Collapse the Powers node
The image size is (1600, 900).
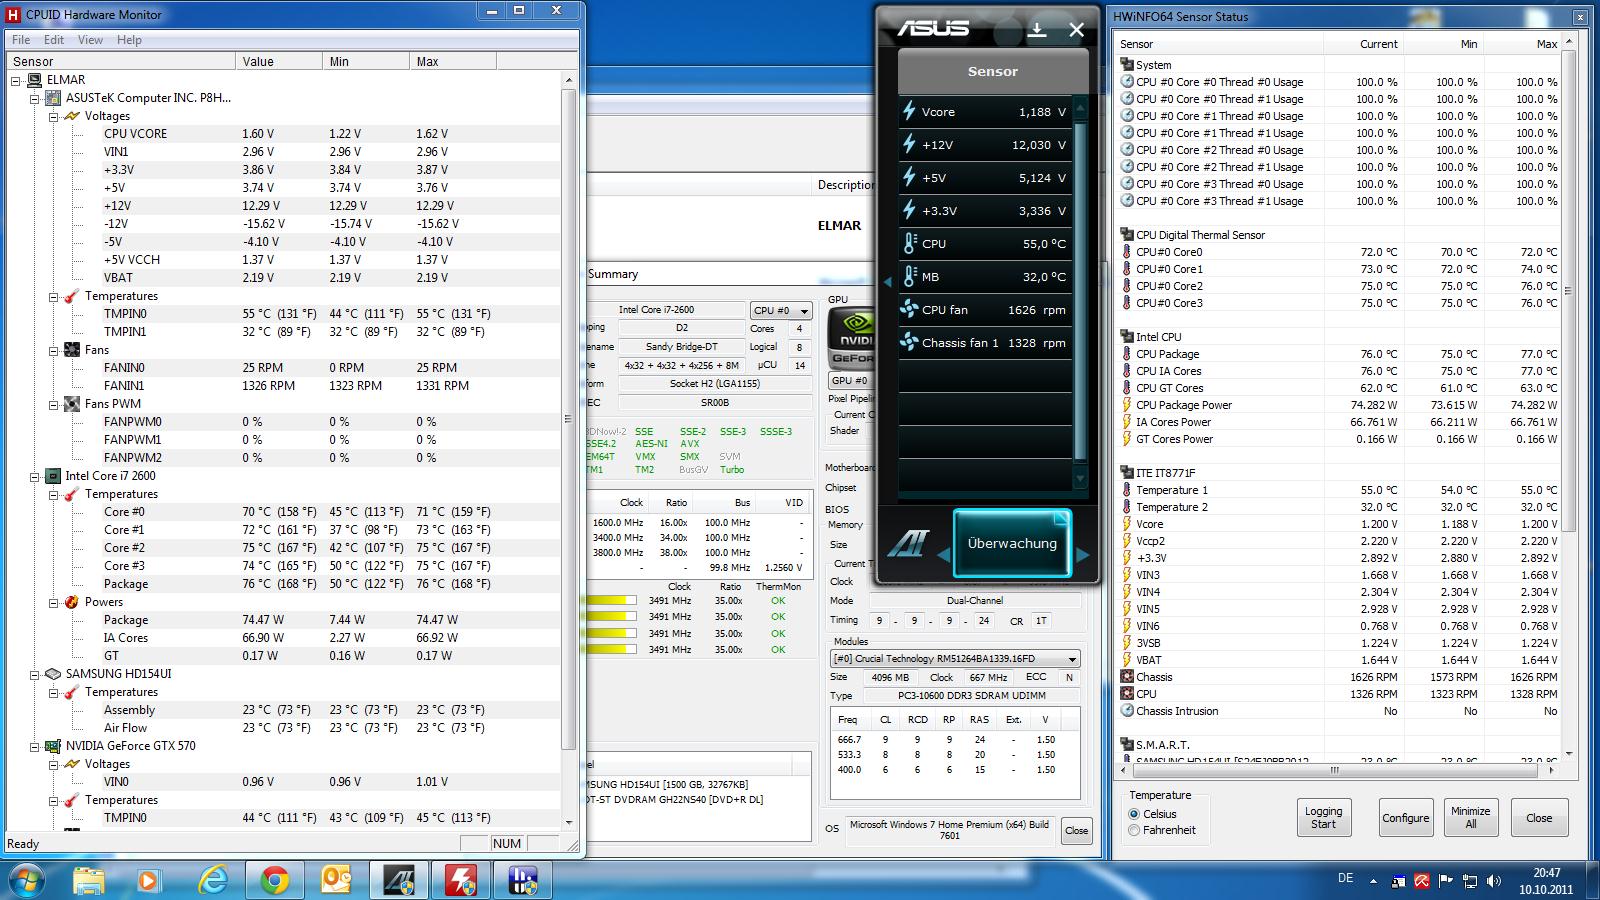53,602
